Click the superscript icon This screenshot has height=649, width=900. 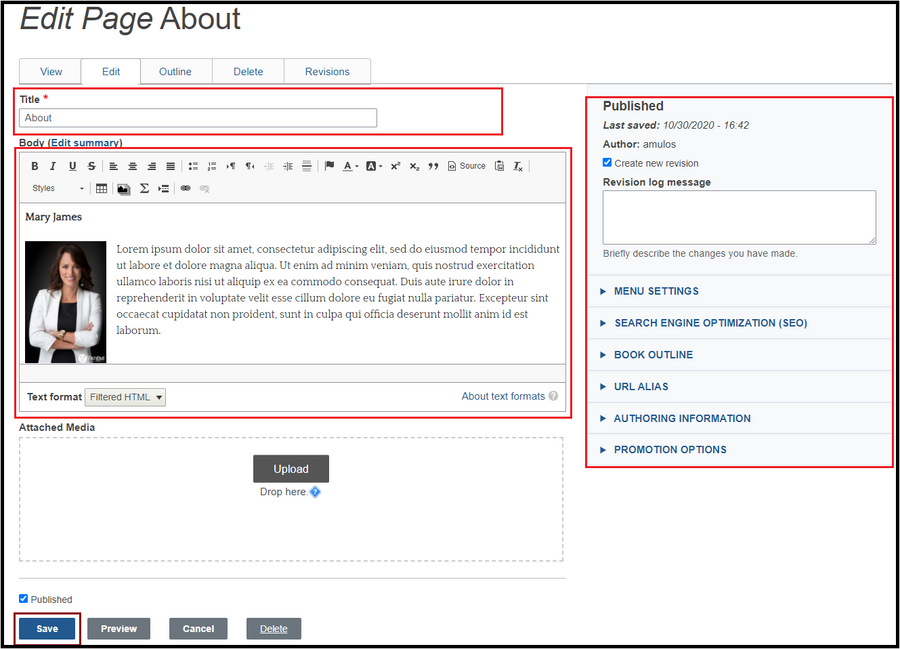395,166
